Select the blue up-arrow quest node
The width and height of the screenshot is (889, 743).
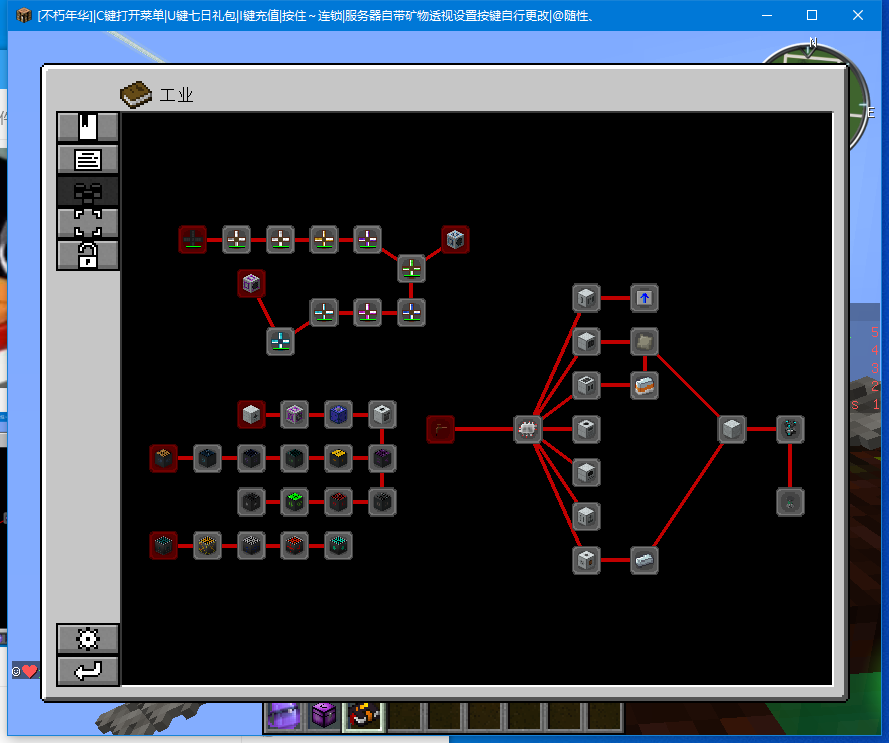[644, 298]
